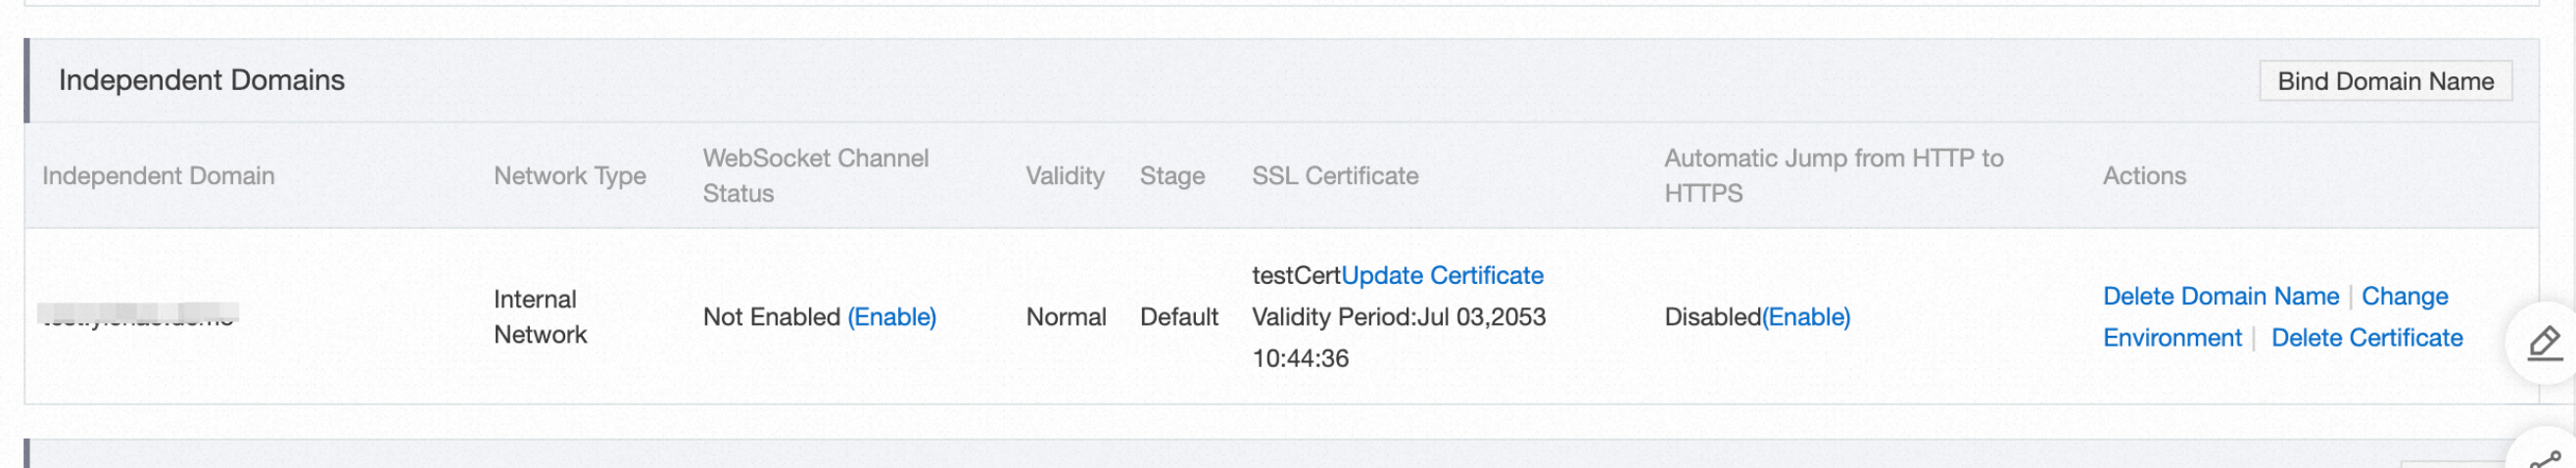The height and width of the screenshot is (468, 2576).
Task: Click Delete Domain Name action
Action: point(2220,296)
